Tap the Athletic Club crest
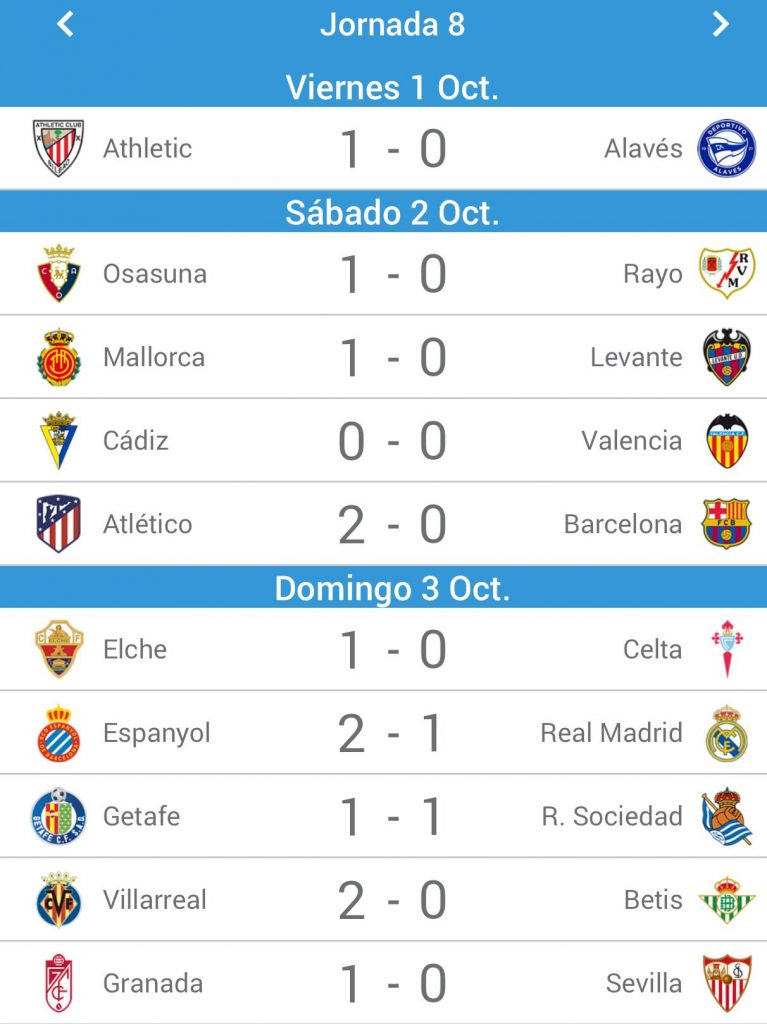Viewport: 767px width, 1024px height. pos(59,148)
